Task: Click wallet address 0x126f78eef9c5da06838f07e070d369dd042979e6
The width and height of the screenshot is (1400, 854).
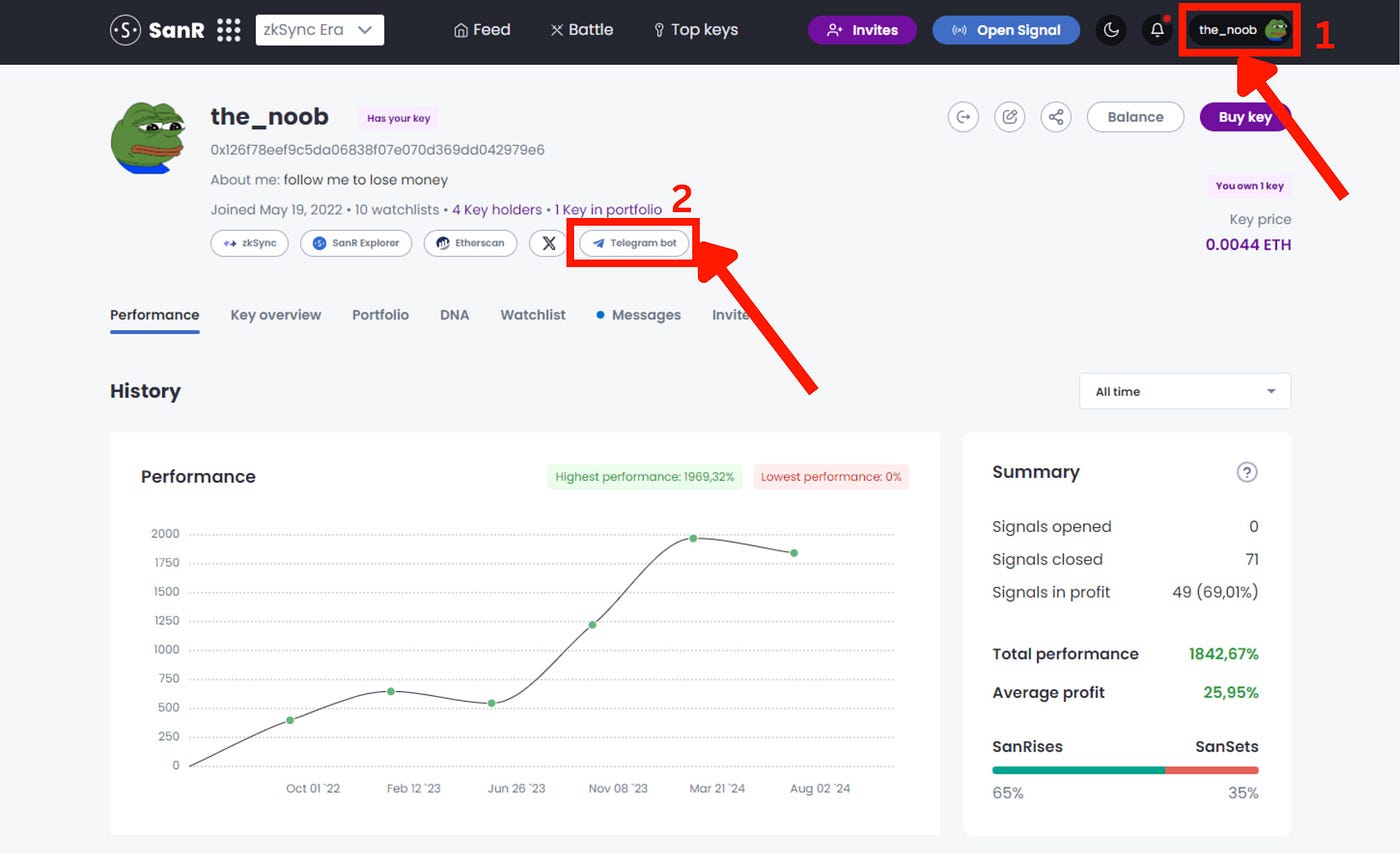Action: [x=378, y=150]
